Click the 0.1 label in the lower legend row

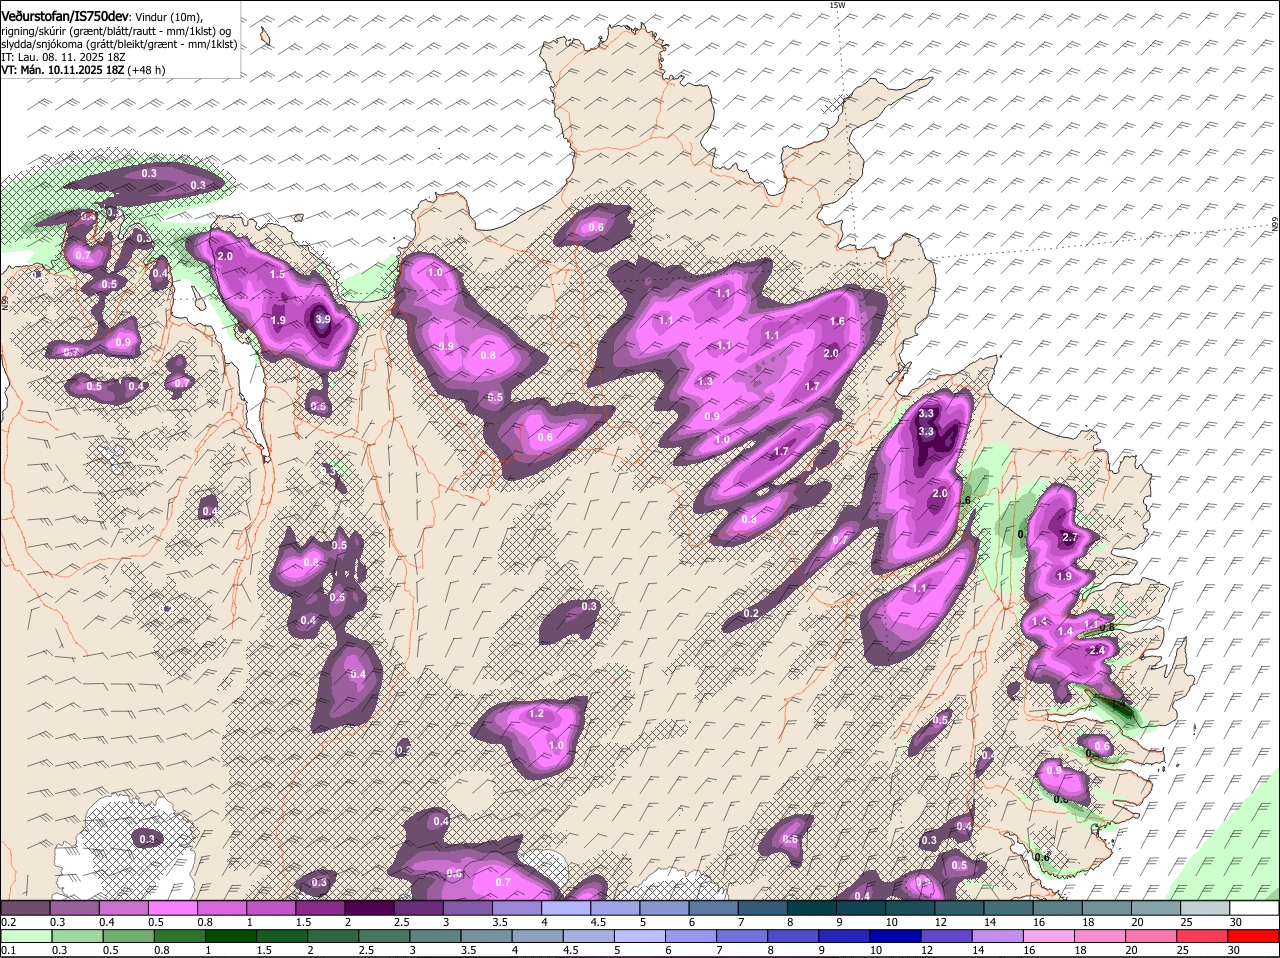8,950
